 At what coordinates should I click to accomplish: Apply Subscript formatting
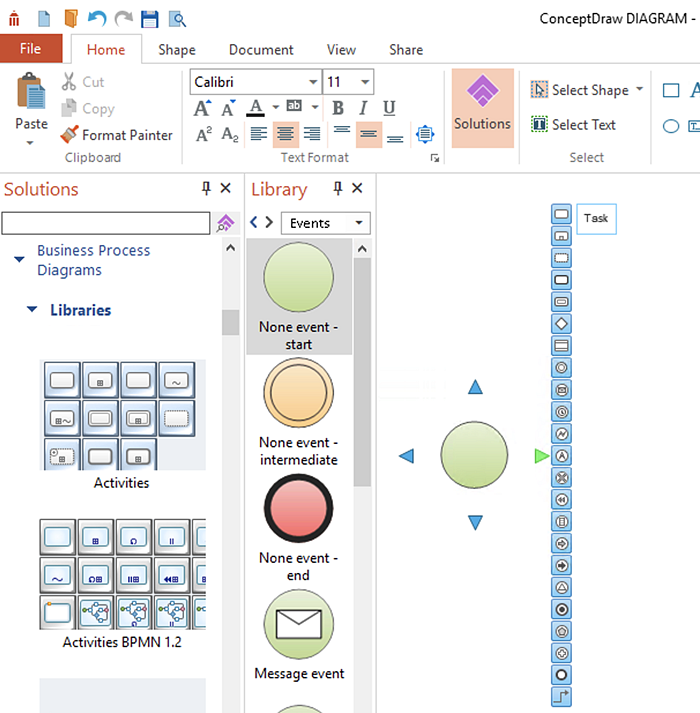pos(230,134)
